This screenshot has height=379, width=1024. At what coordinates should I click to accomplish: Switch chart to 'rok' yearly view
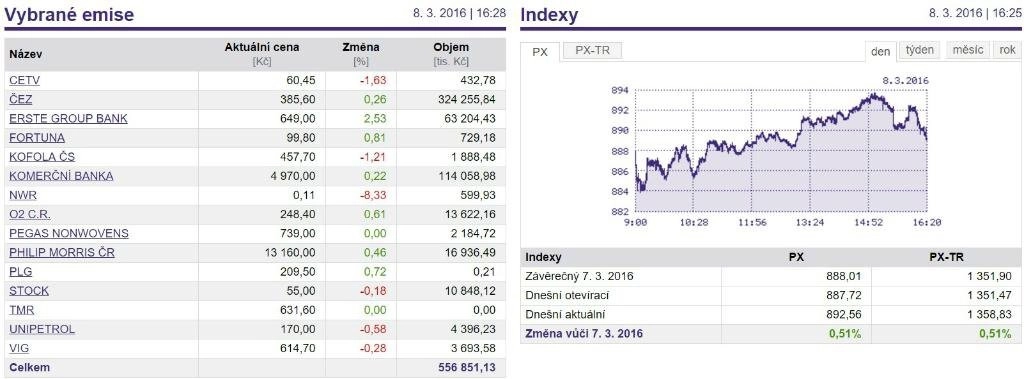point(1007,50)
